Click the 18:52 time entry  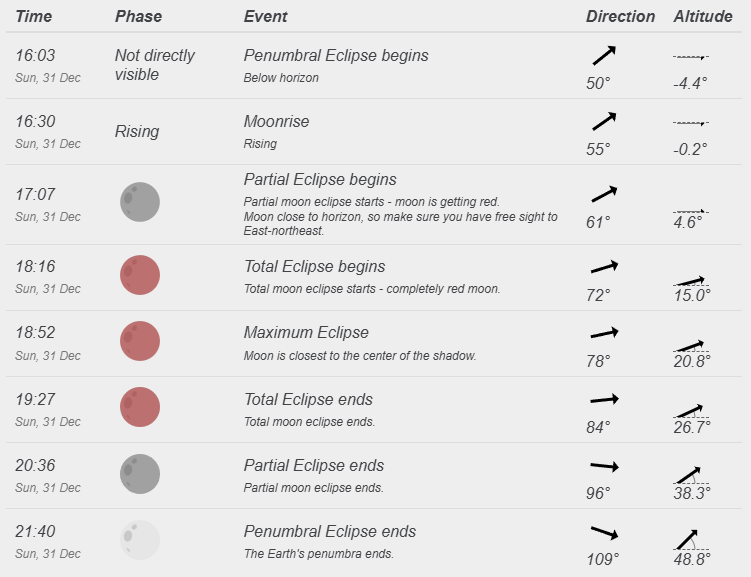[x=35, y=332]
